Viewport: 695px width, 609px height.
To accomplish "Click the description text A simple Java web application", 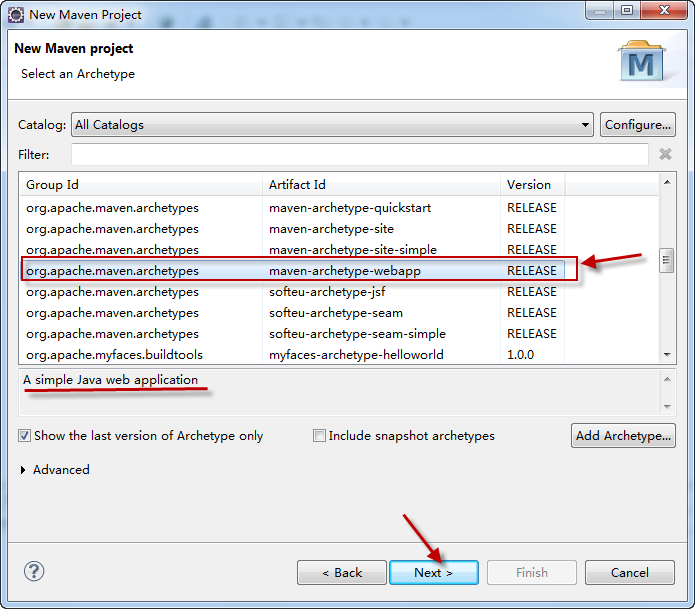I will pos(110,380).
